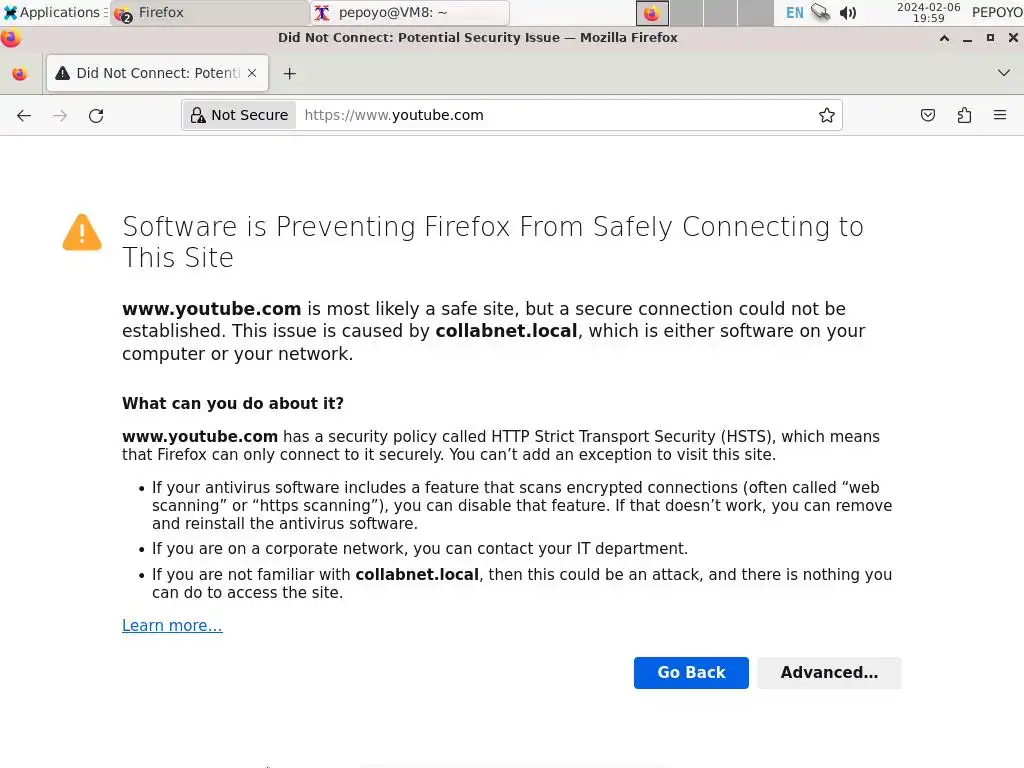The height and width of the screenshot is (768, 1024).
Task: Select the Did Not Connect tab
Action: [x=150, y=73]
